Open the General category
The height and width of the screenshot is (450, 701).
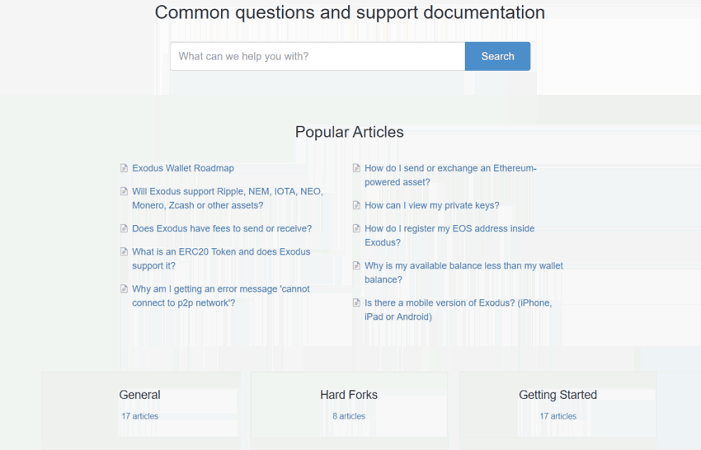point(140,395)
